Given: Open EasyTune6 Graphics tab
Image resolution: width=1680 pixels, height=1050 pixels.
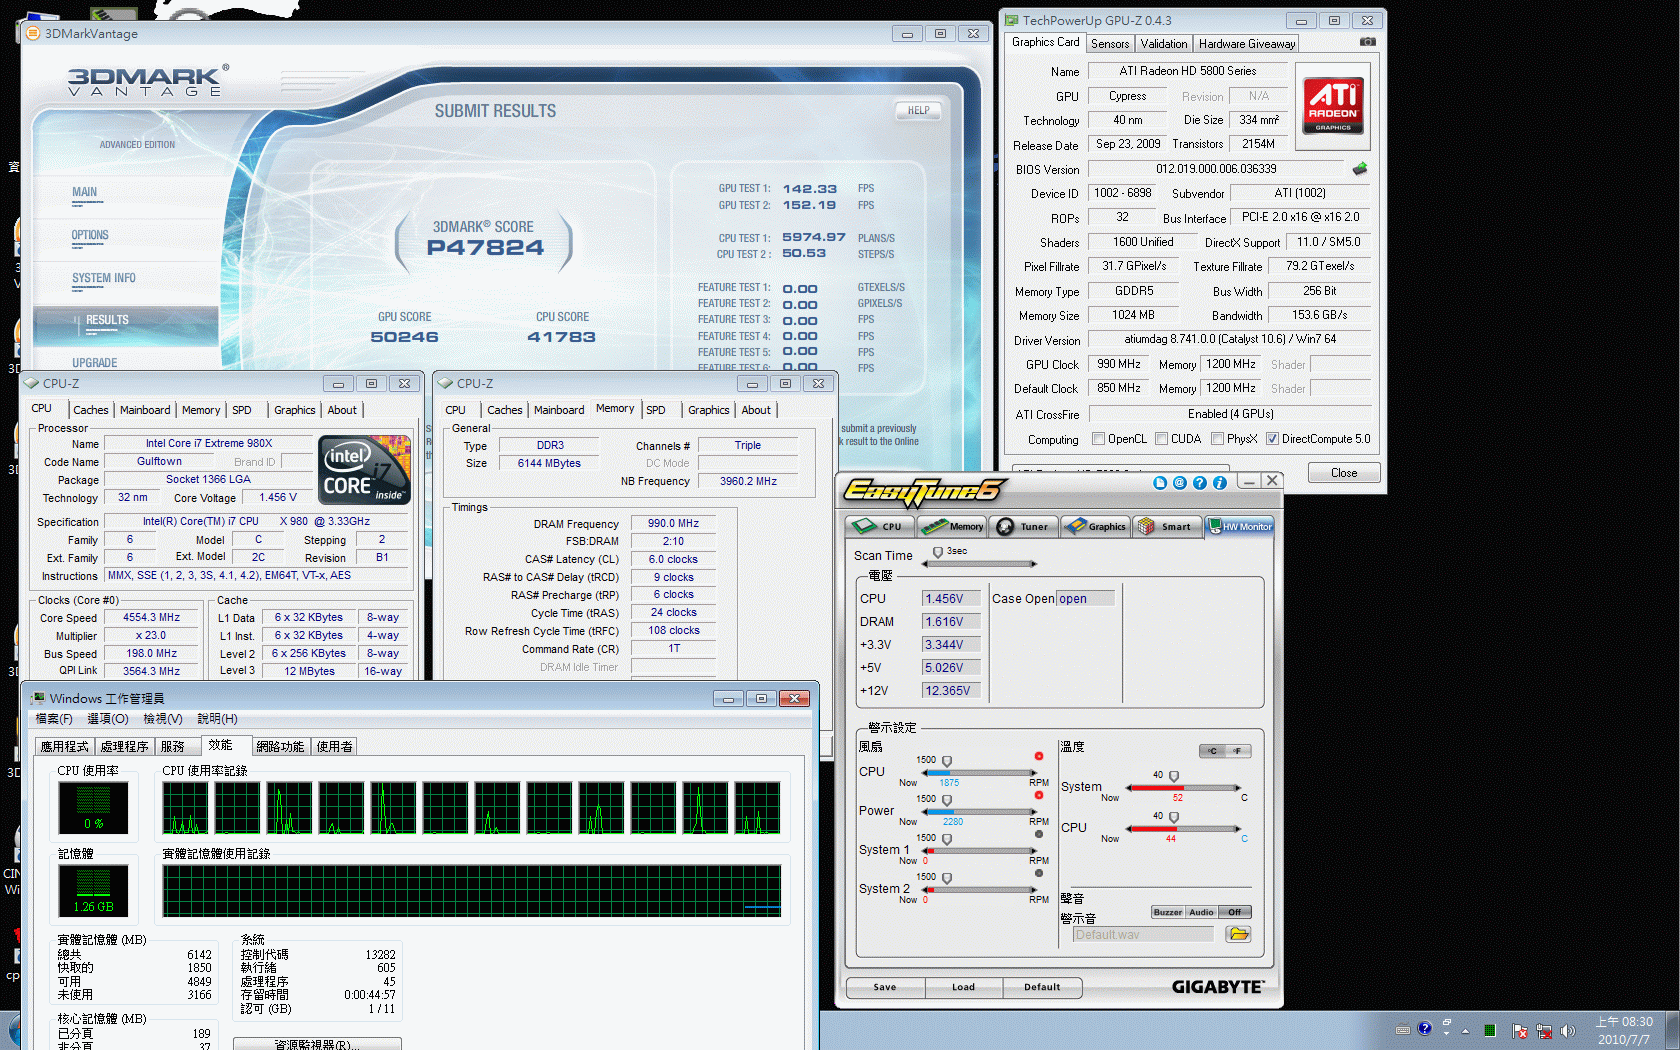Looking at the screenshot, I should (x=1095, y=526).
